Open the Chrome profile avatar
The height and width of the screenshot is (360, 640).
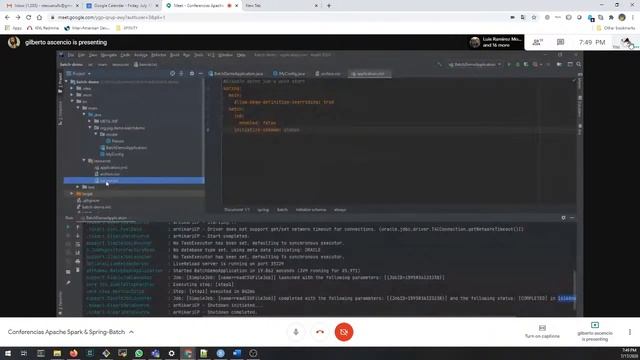(622, 18)
